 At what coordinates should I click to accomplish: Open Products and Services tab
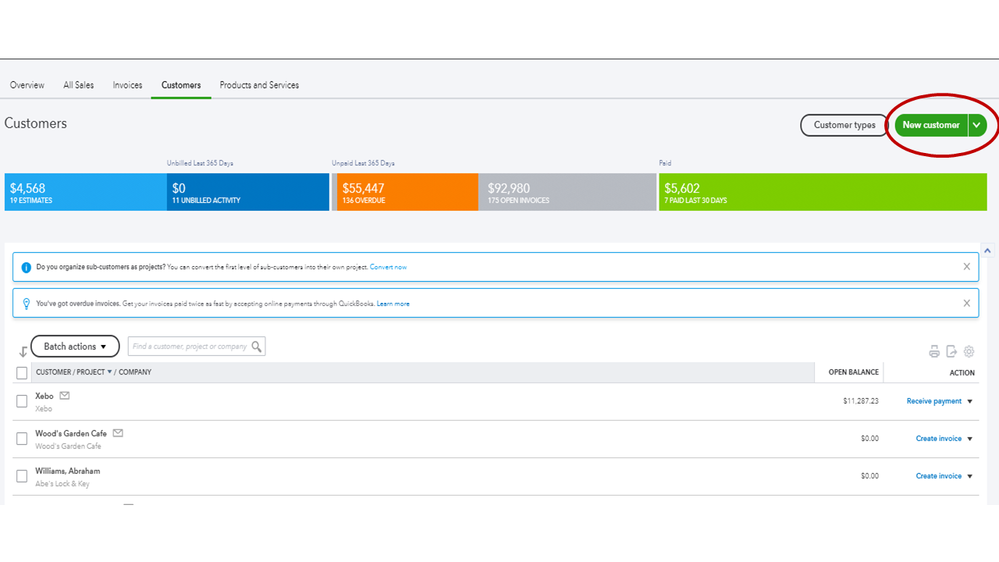tap(259, 86)
